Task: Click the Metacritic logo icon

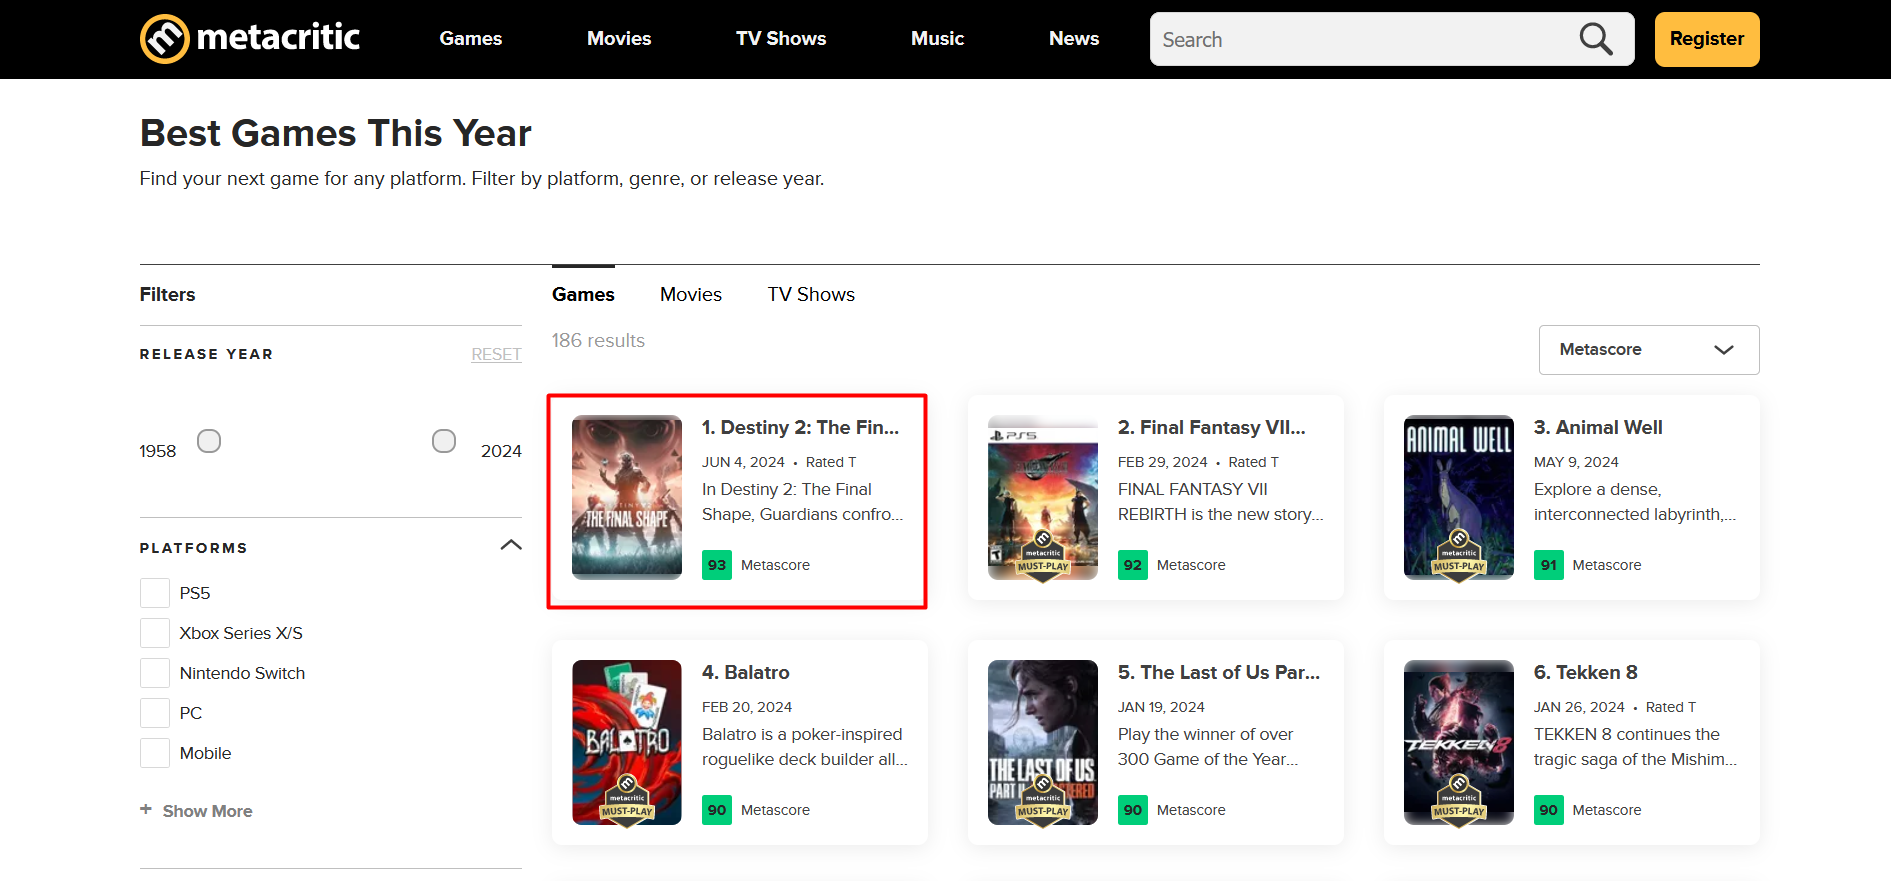Action: pos(164,39)
